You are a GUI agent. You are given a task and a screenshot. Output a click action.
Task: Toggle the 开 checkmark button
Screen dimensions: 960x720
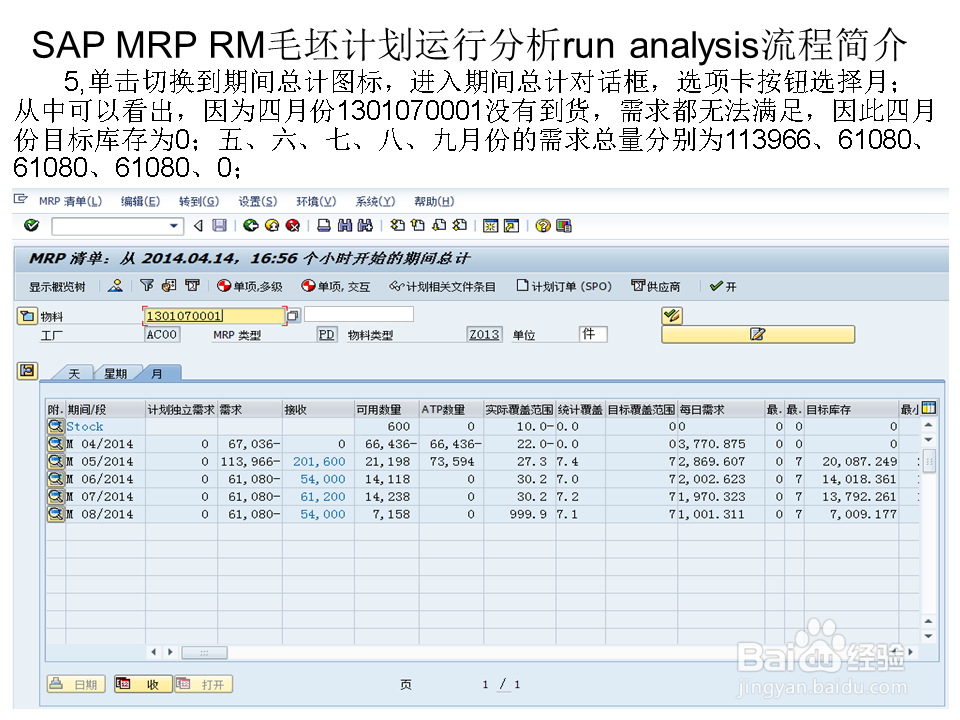(723, 287)
